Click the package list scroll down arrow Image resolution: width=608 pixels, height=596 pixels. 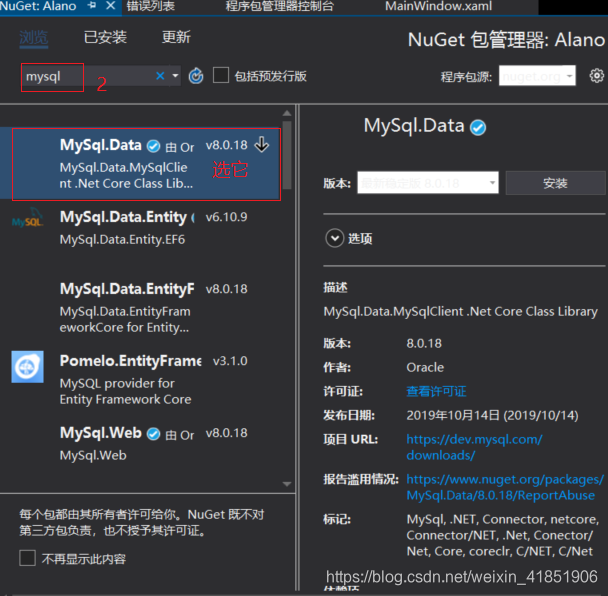(x=287, y=484)
